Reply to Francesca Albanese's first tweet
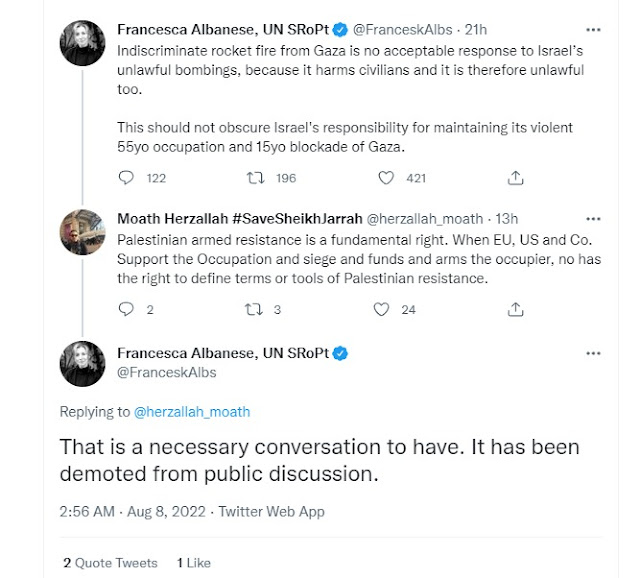This screenshot has width=640, height=578. (x=127, y=178)
